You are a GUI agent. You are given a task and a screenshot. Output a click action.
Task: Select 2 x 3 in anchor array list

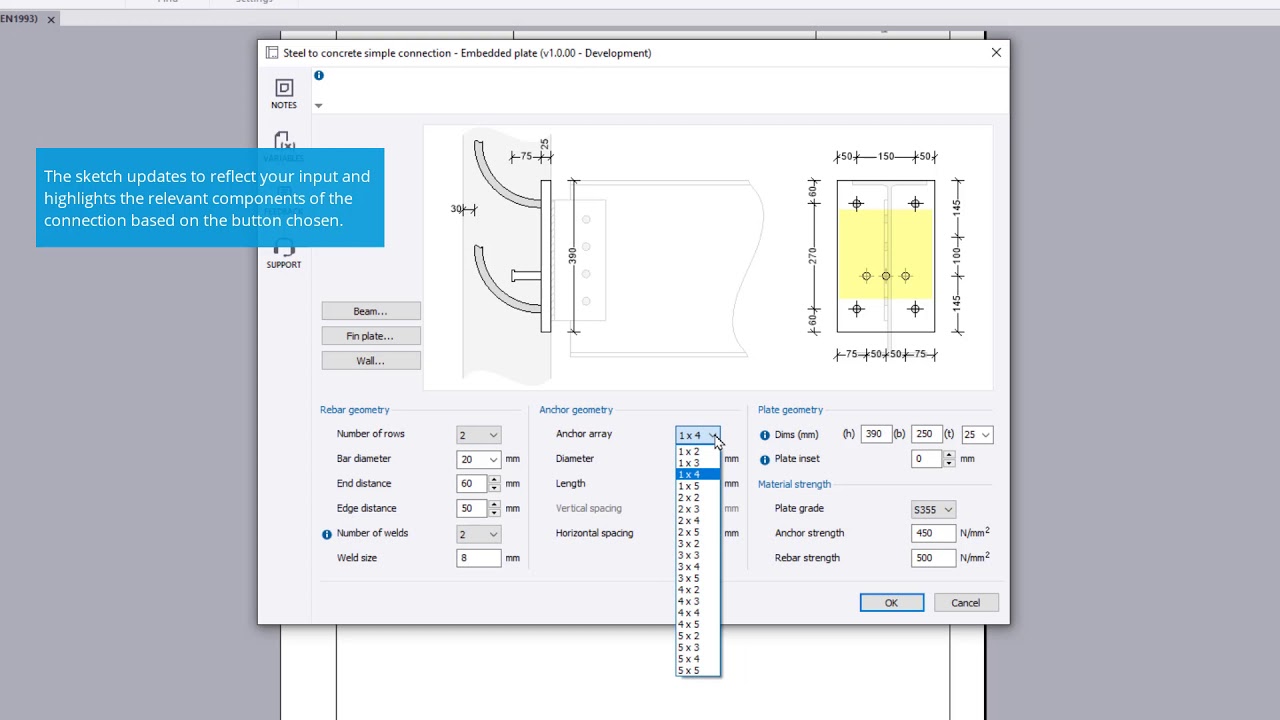(x=697, y=509)
